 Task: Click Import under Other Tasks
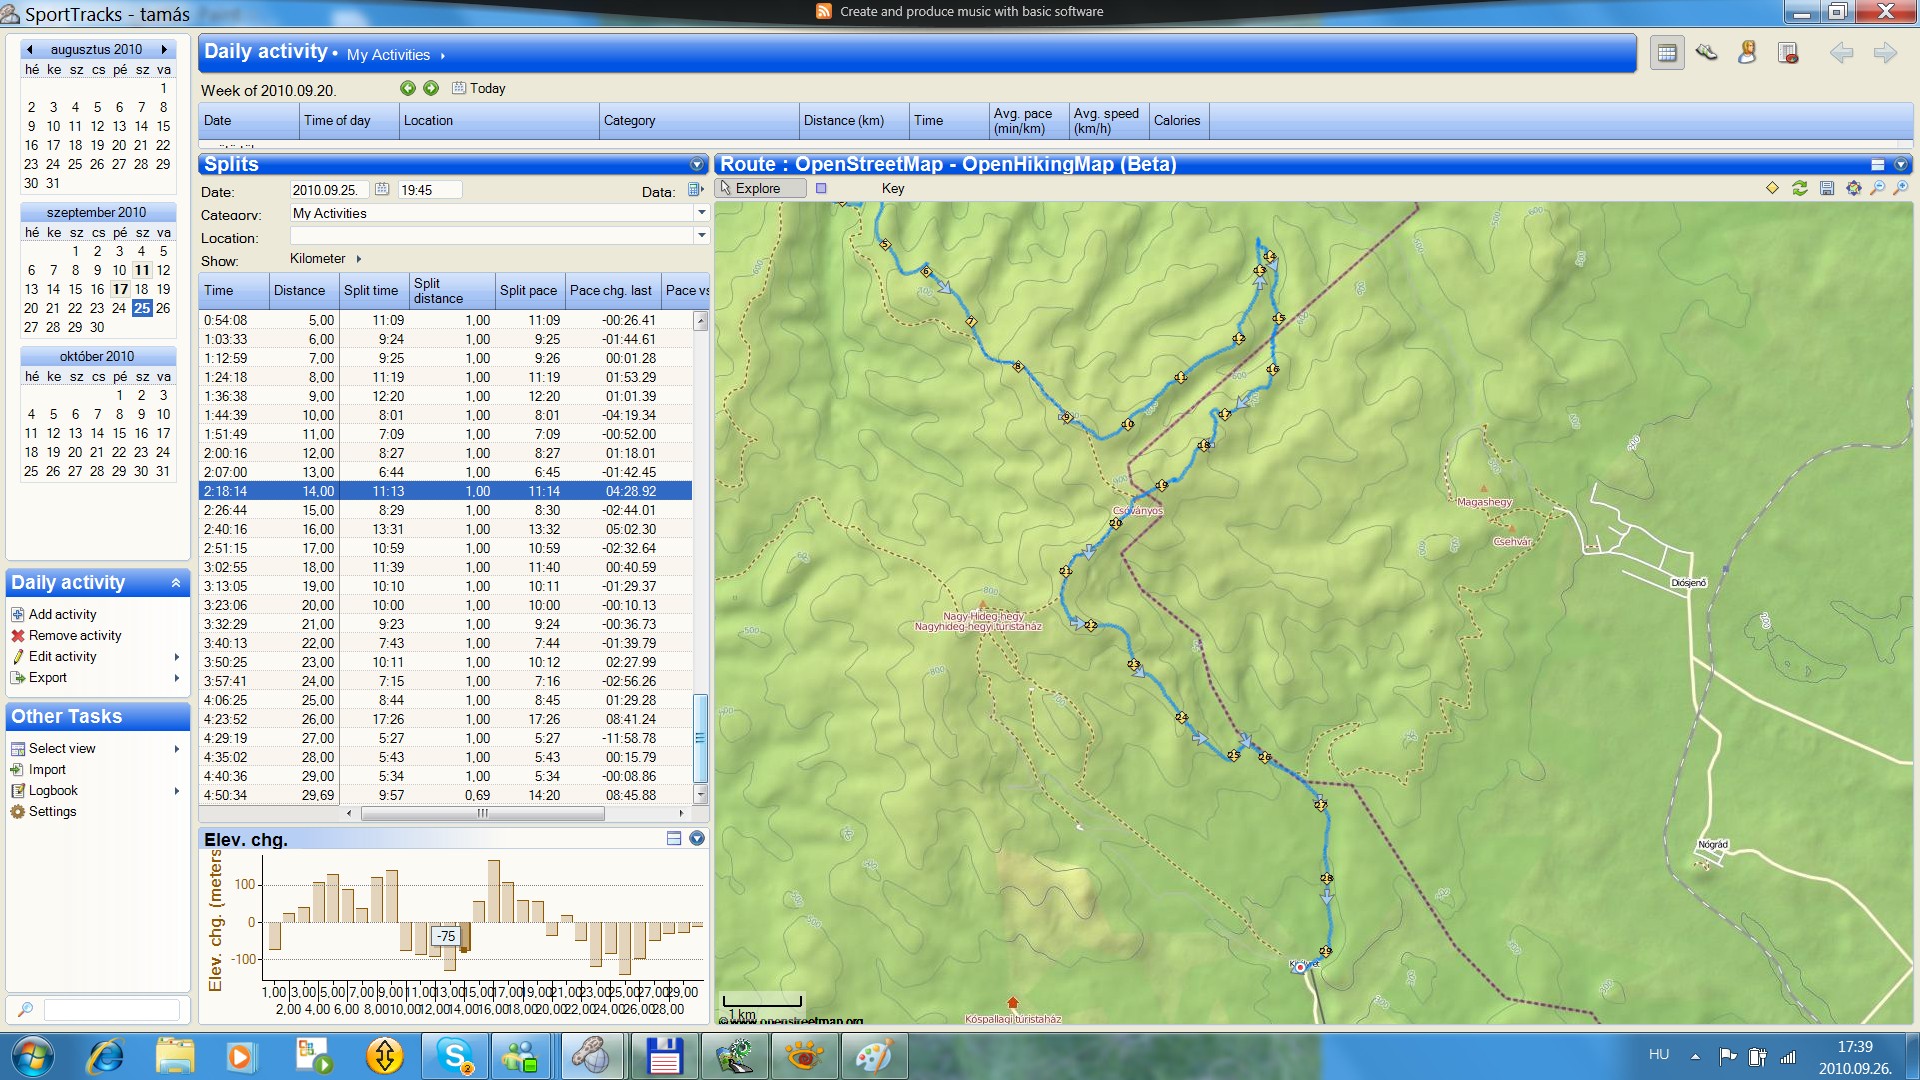[x=47, y=769]
